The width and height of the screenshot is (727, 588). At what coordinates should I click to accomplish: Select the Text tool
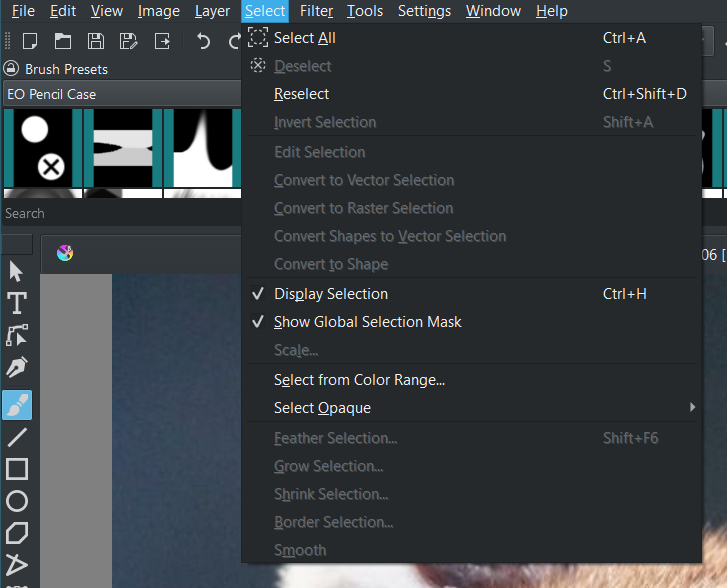pyautogui.click(x=17, y=303)
